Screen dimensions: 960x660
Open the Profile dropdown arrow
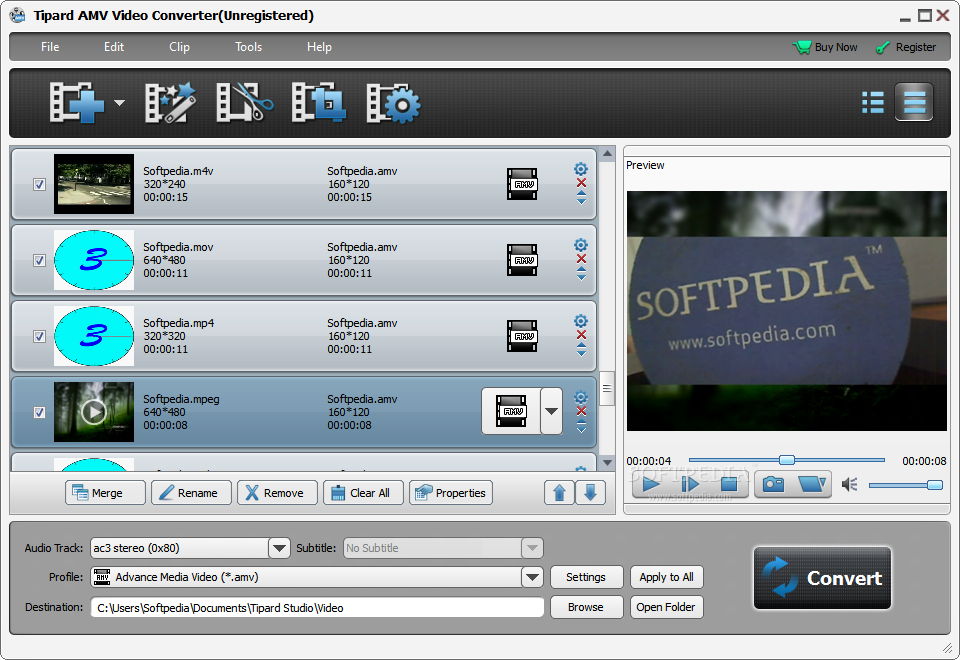click(533, 577)
